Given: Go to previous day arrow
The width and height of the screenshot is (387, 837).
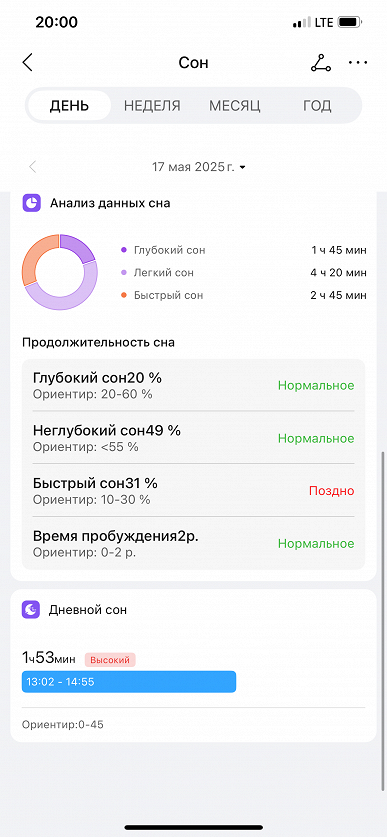Looking at the screenshot, I should point(33,167).
